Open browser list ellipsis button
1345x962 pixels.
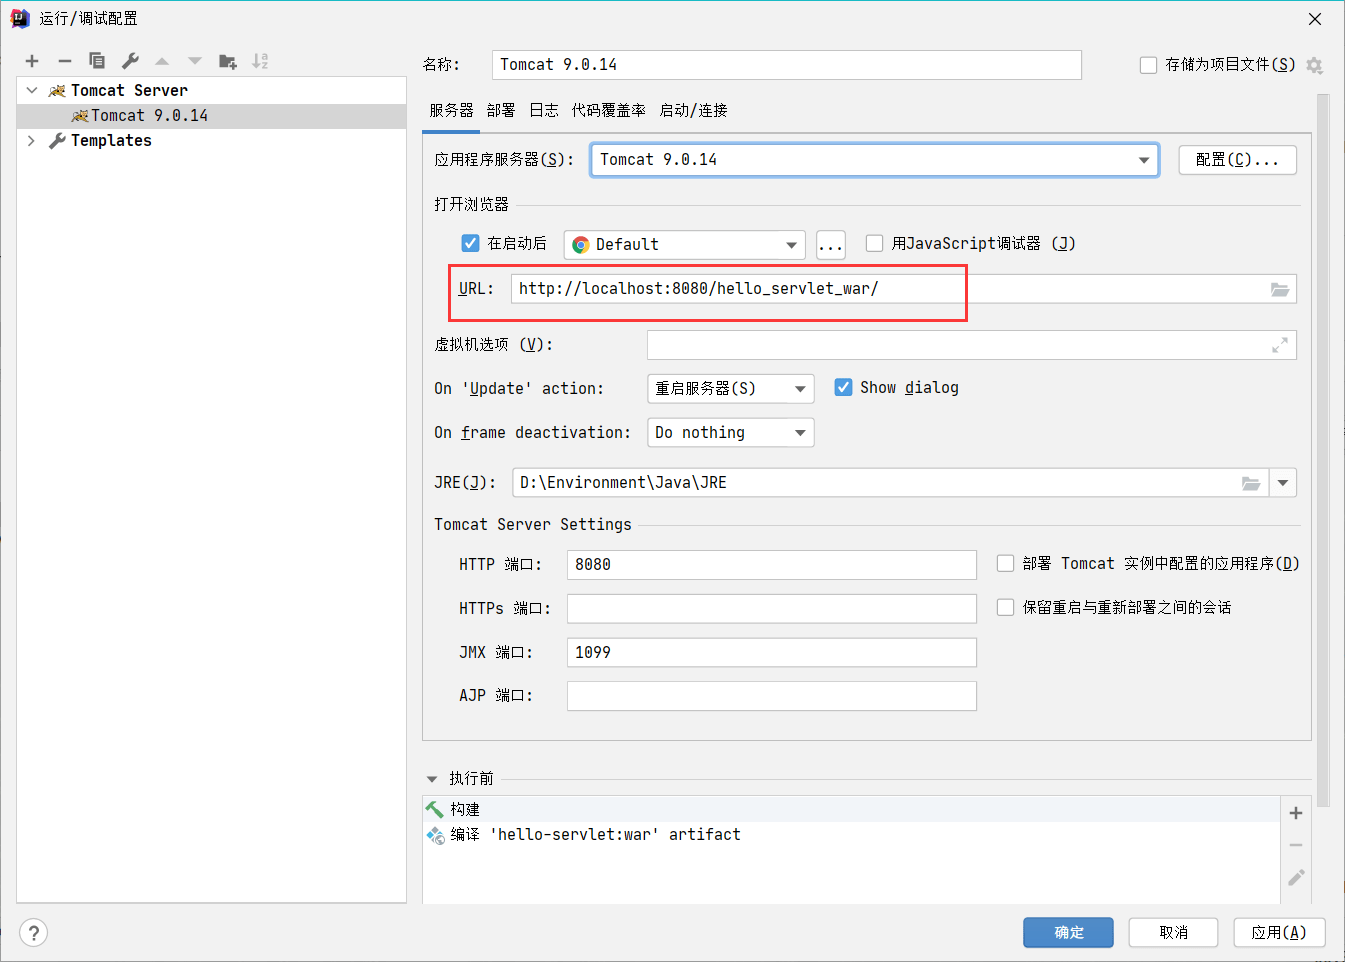[x=831, y=245]
